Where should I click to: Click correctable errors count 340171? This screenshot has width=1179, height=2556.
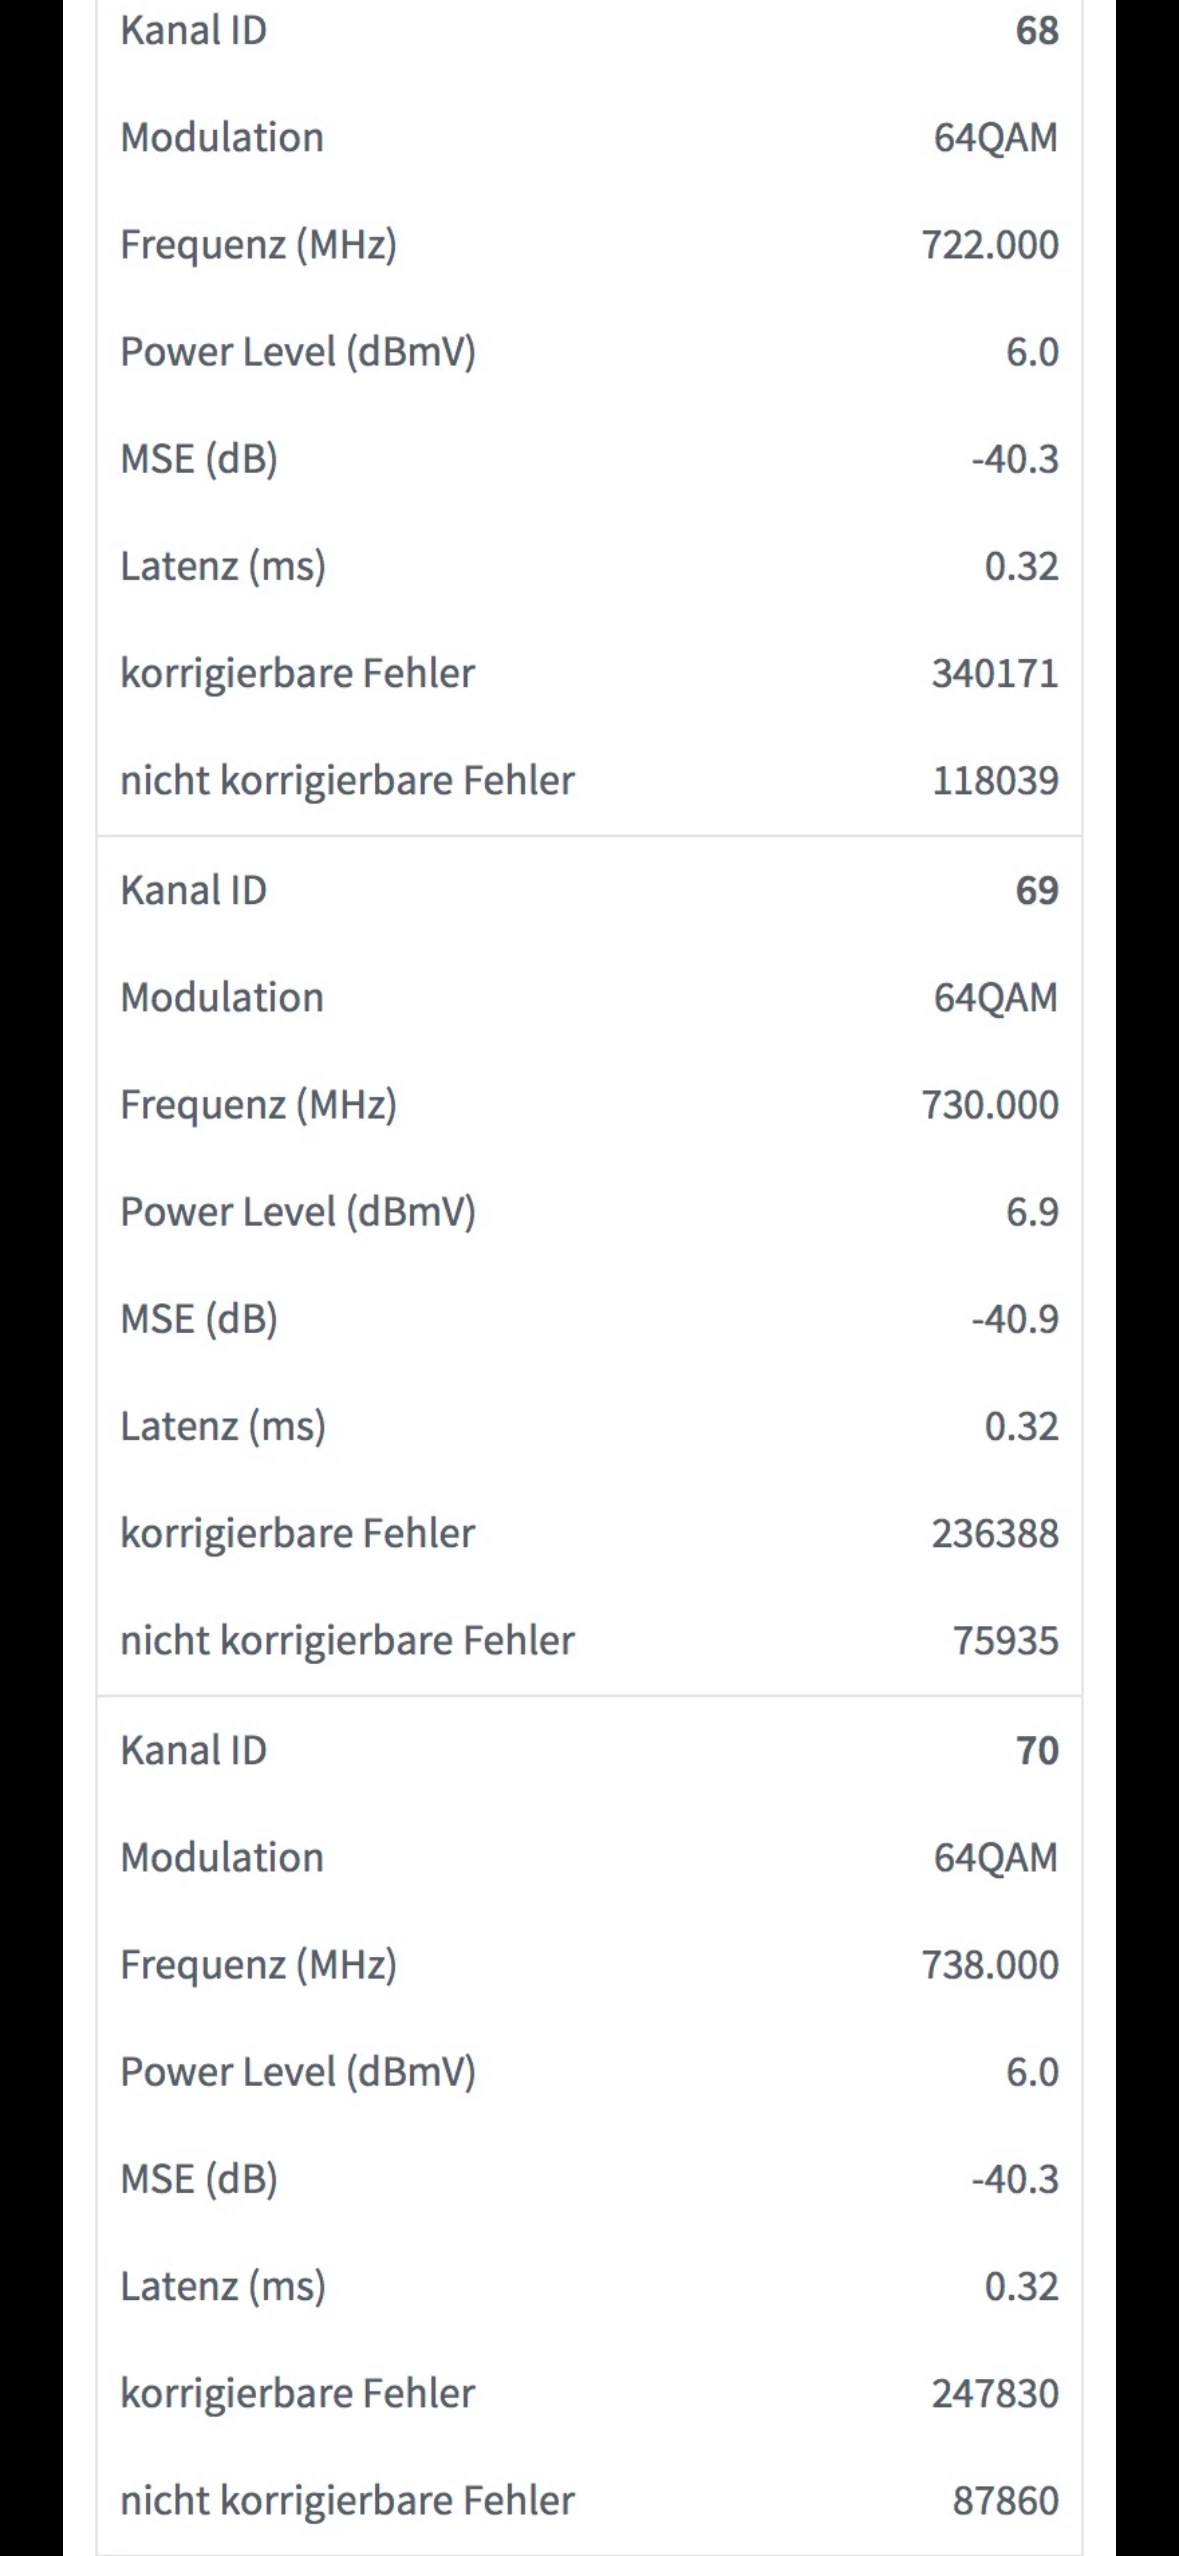click(994, 673)
